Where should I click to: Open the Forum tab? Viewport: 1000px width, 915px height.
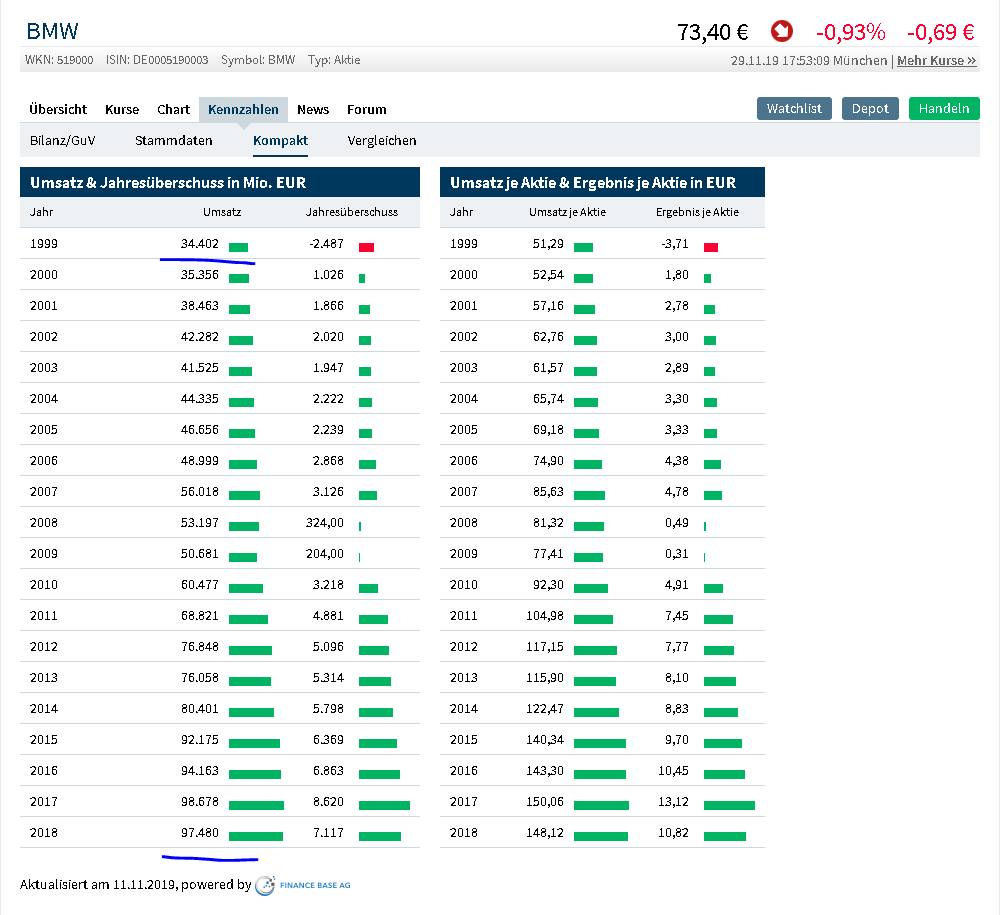[x=367, y=109]
